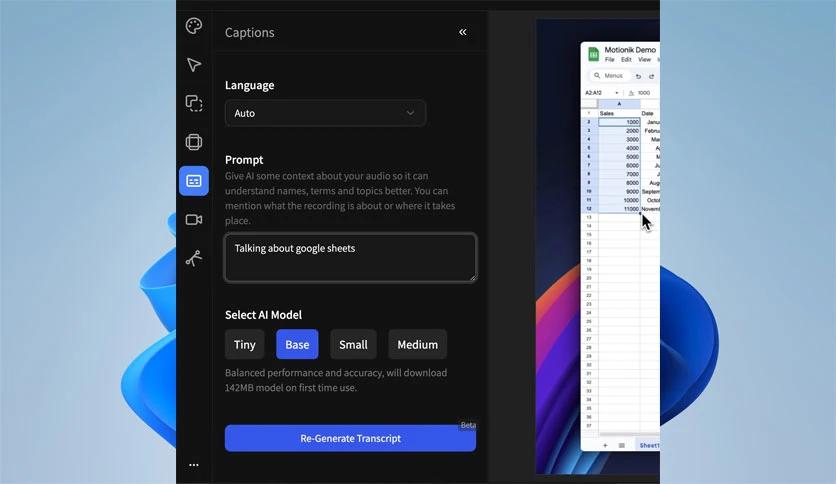Open the A2:A12 name box dropdown
The width and height of the screenshot is (836, 484).
click(616, 93)
